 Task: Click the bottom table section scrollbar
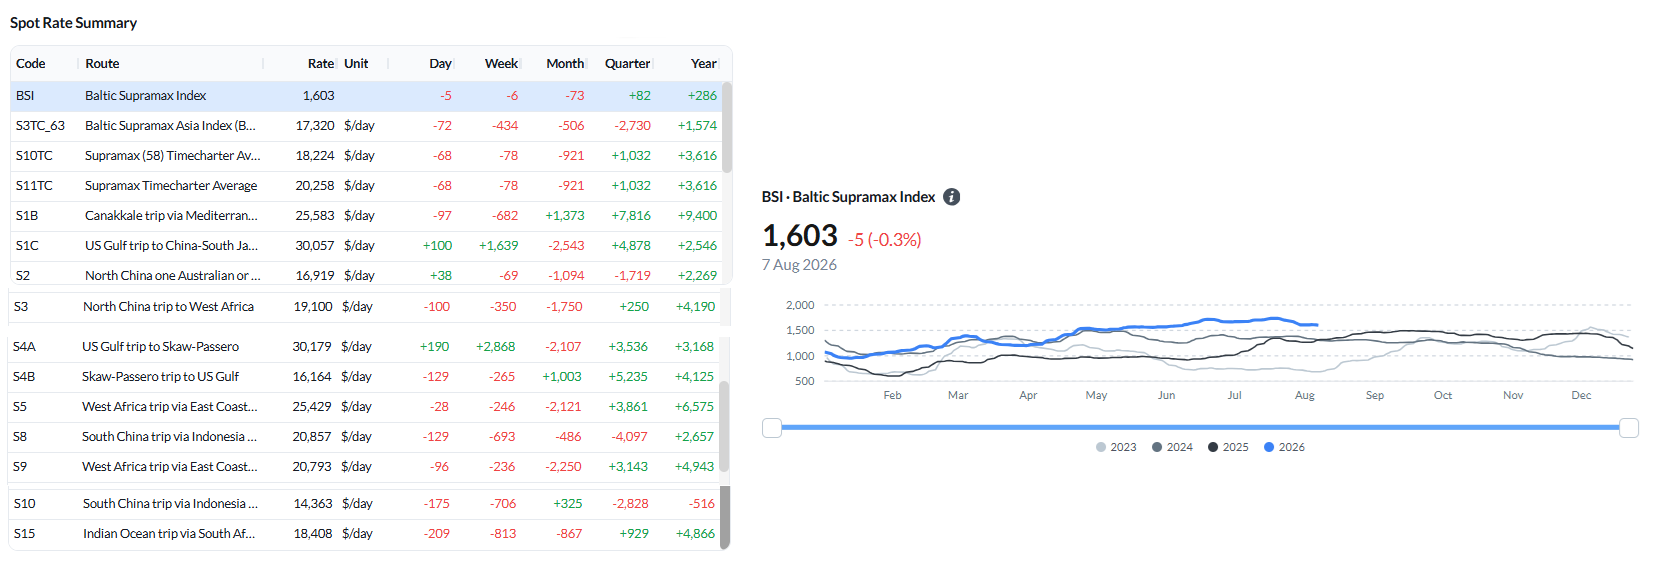click(x=725, y=517)
